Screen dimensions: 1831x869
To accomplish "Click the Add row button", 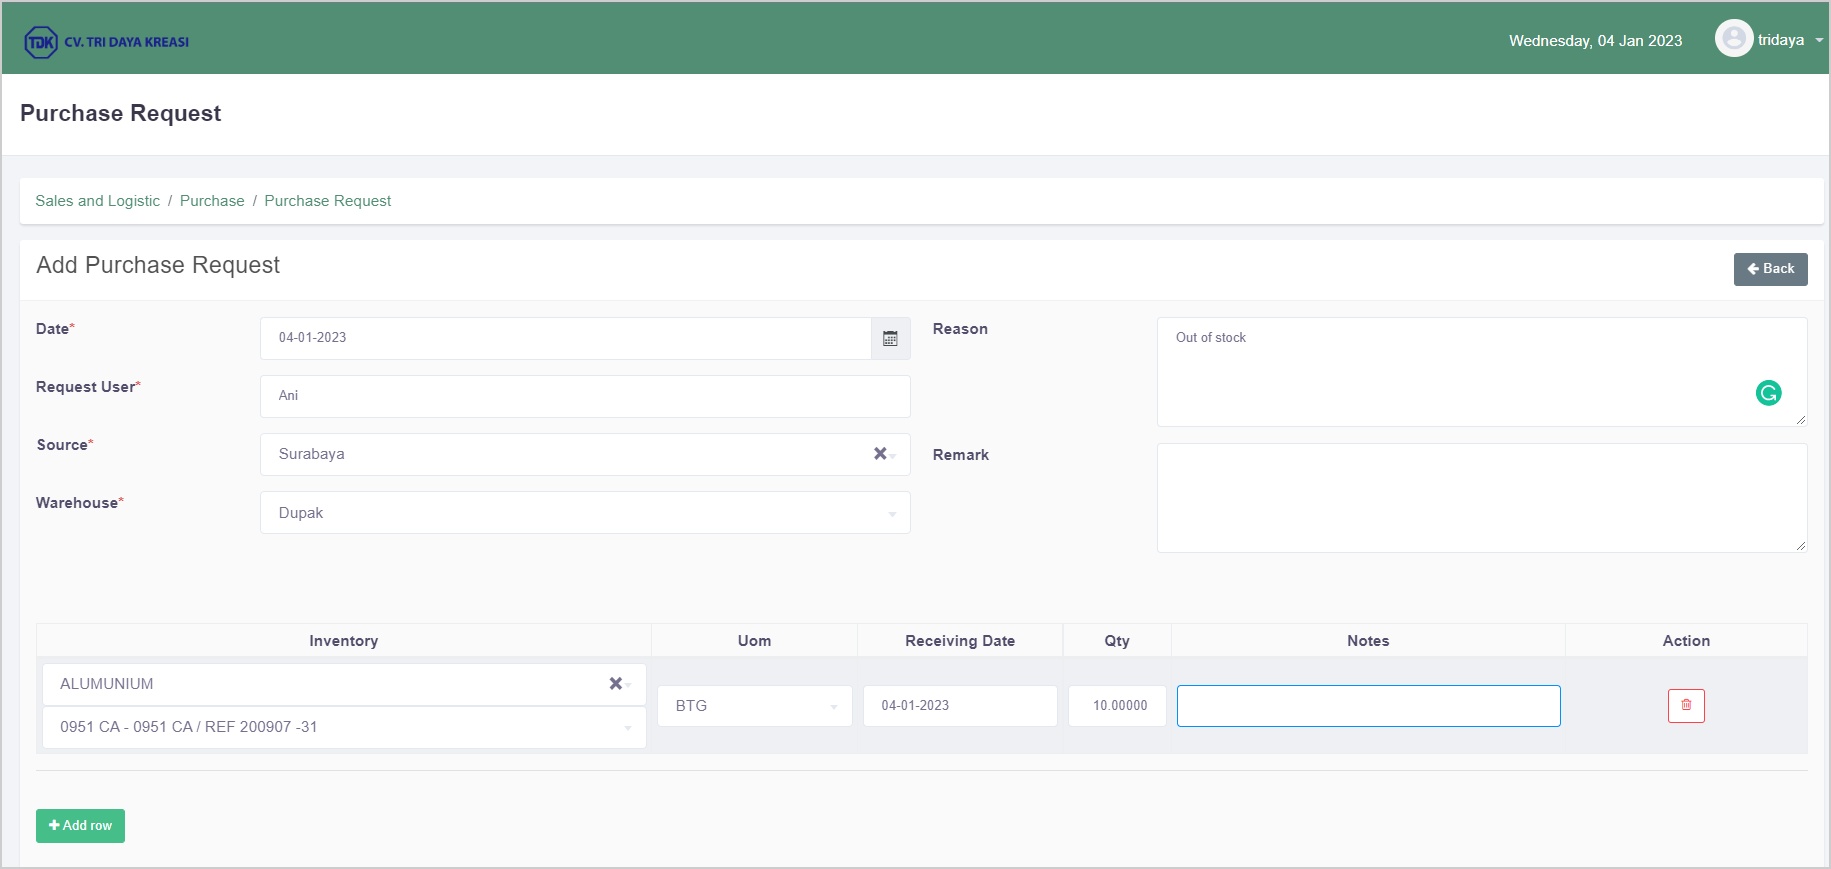I will [80, 826].
